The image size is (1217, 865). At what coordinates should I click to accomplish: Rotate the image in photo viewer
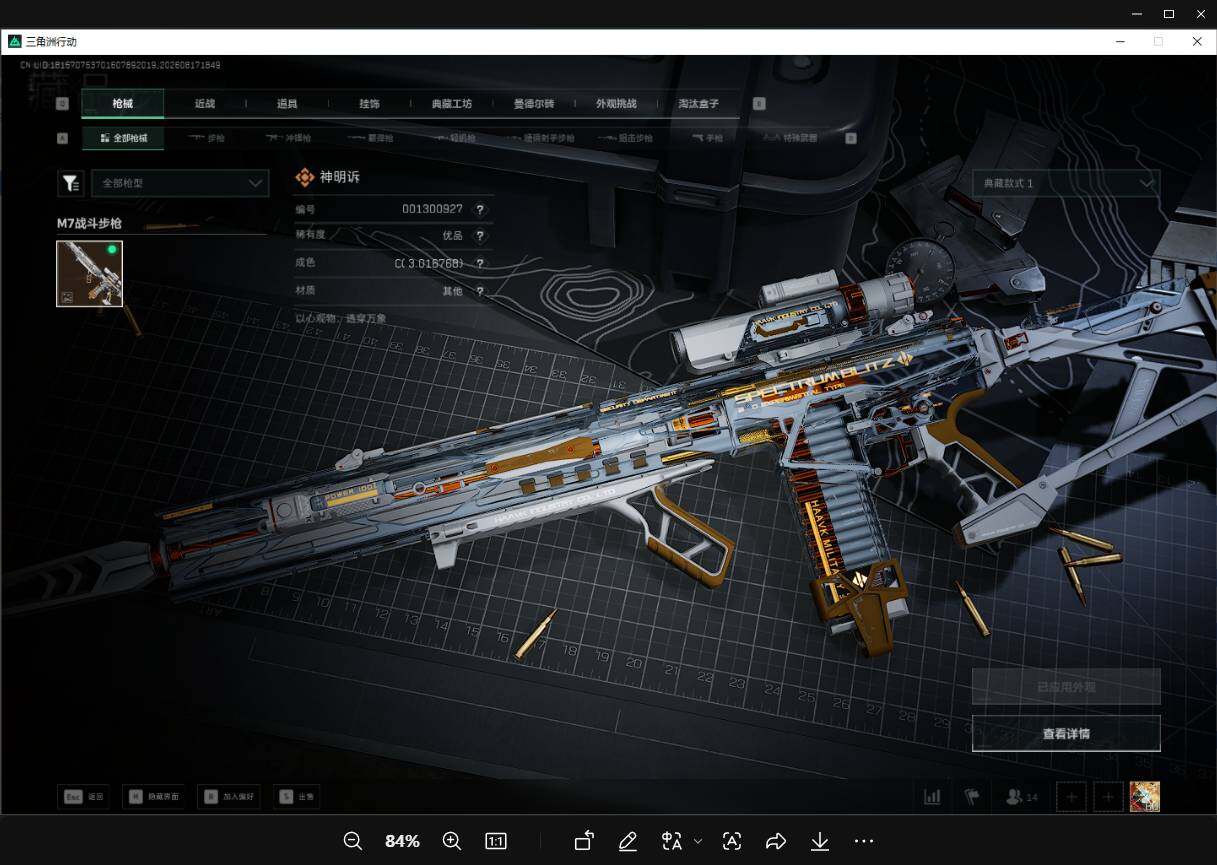coord(584,841)
